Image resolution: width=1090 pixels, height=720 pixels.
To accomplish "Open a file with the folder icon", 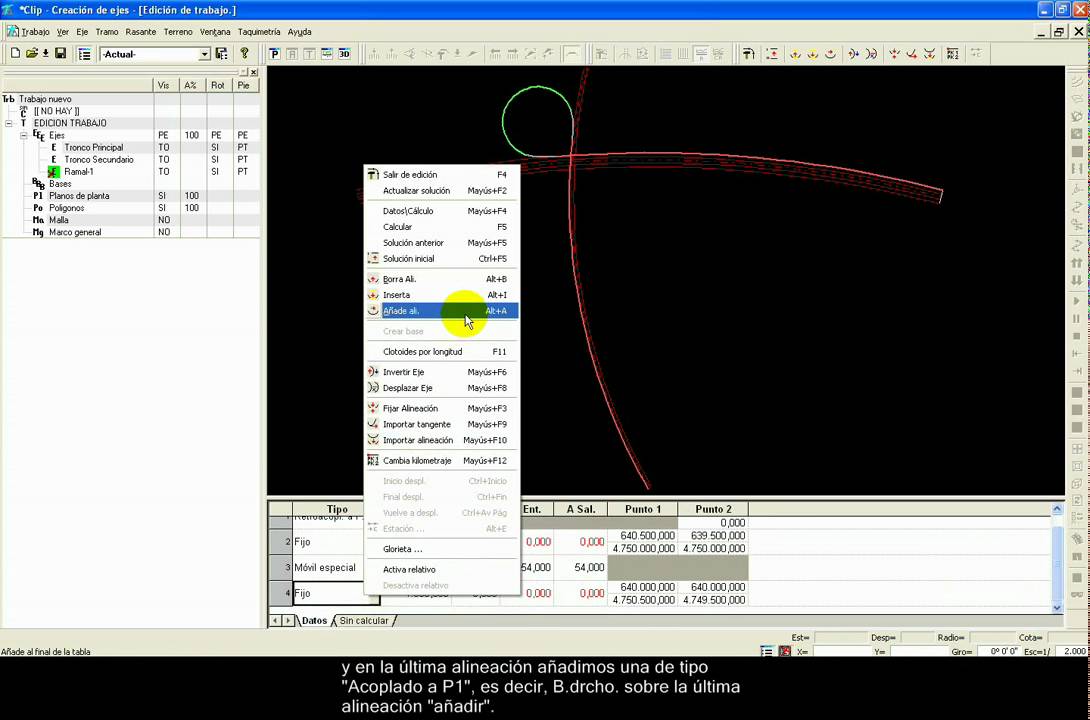I will 31,54.
